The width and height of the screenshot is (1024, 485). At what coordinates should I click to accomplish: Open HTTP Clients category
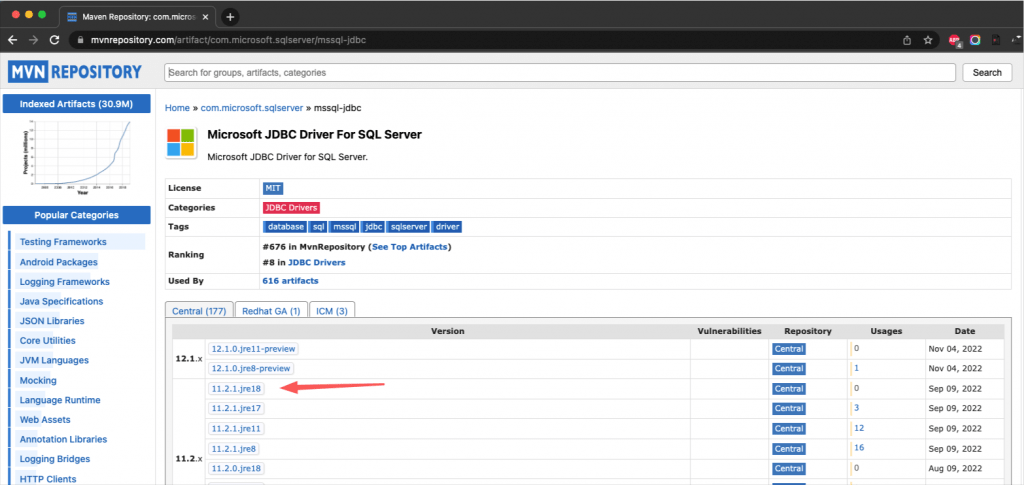(48, 479)
